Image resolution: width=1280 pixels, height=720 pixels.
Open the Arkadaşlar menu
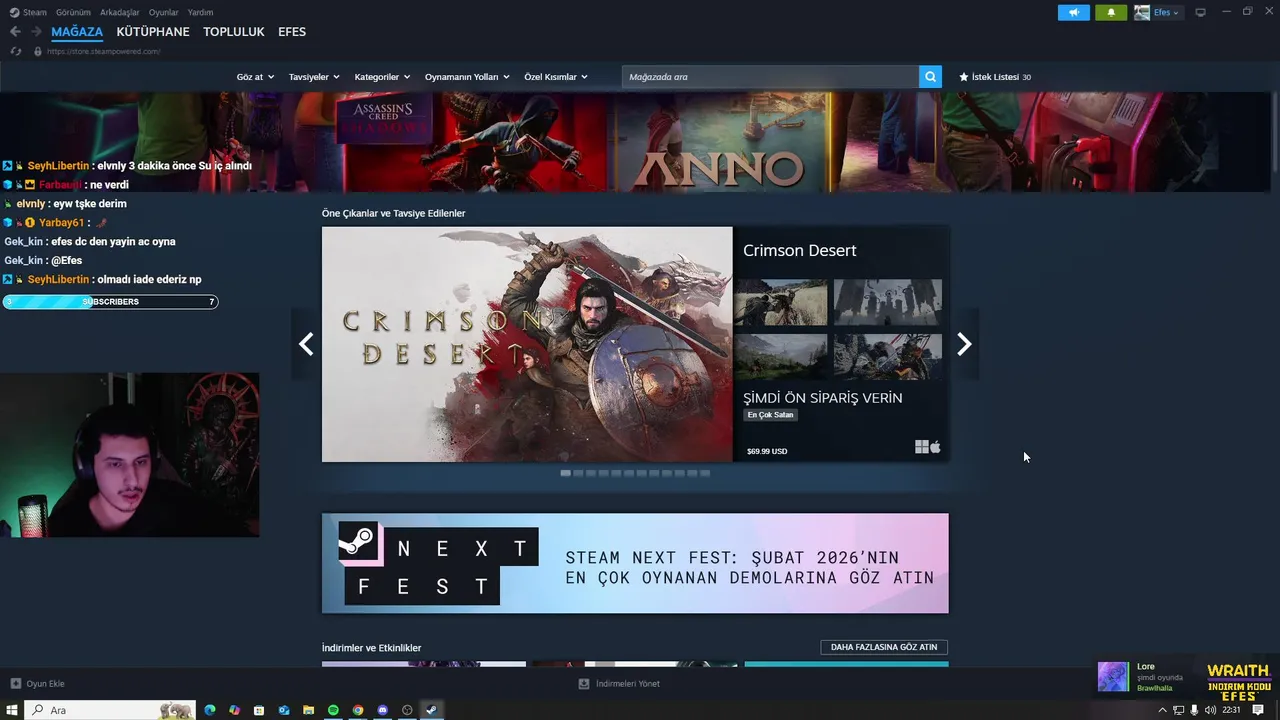(119, 12)
